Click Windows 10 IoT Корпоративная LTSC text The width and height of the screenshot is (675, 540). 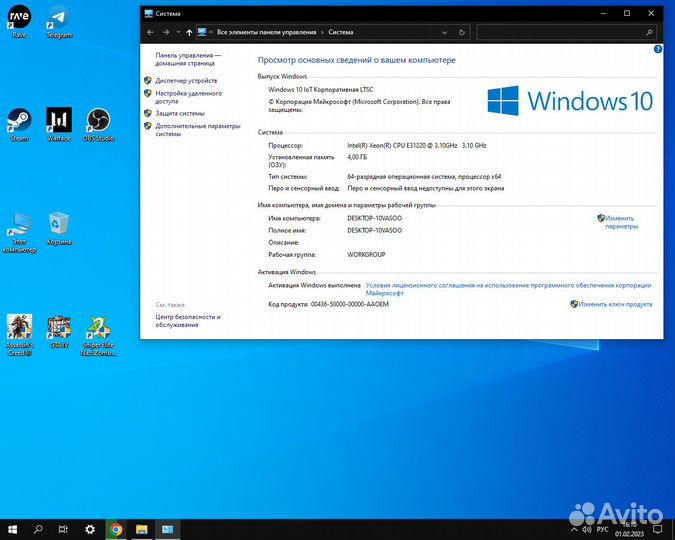click(321, 90)
